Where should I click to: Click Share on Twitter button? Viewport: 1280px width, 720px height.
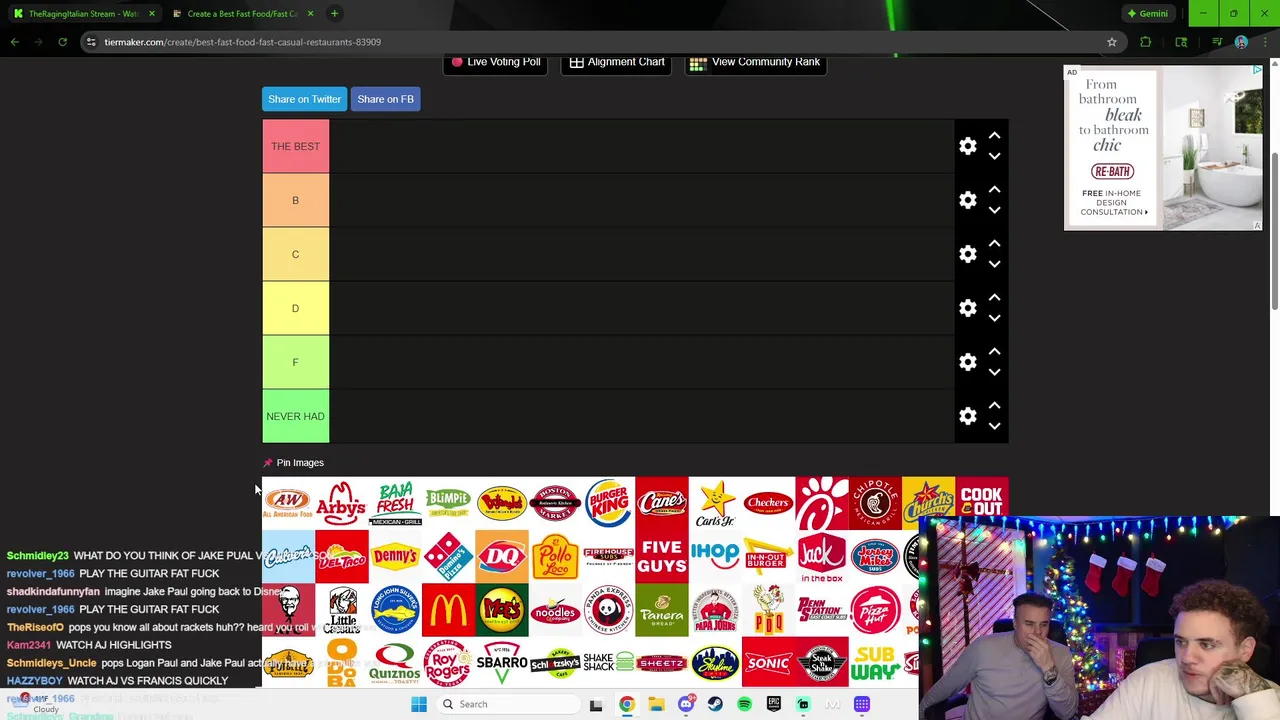304,99
